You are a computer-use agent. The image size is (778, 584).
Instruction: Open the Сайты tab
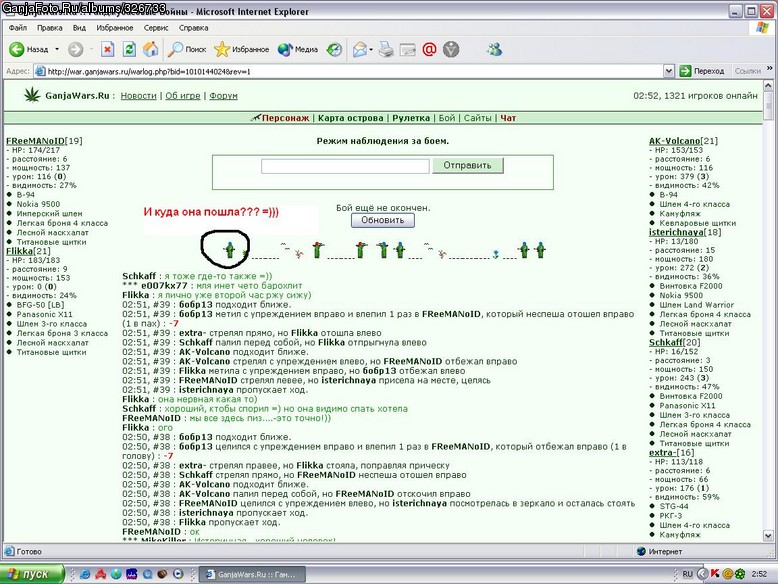pyautogui.click(x=477, y=118)
